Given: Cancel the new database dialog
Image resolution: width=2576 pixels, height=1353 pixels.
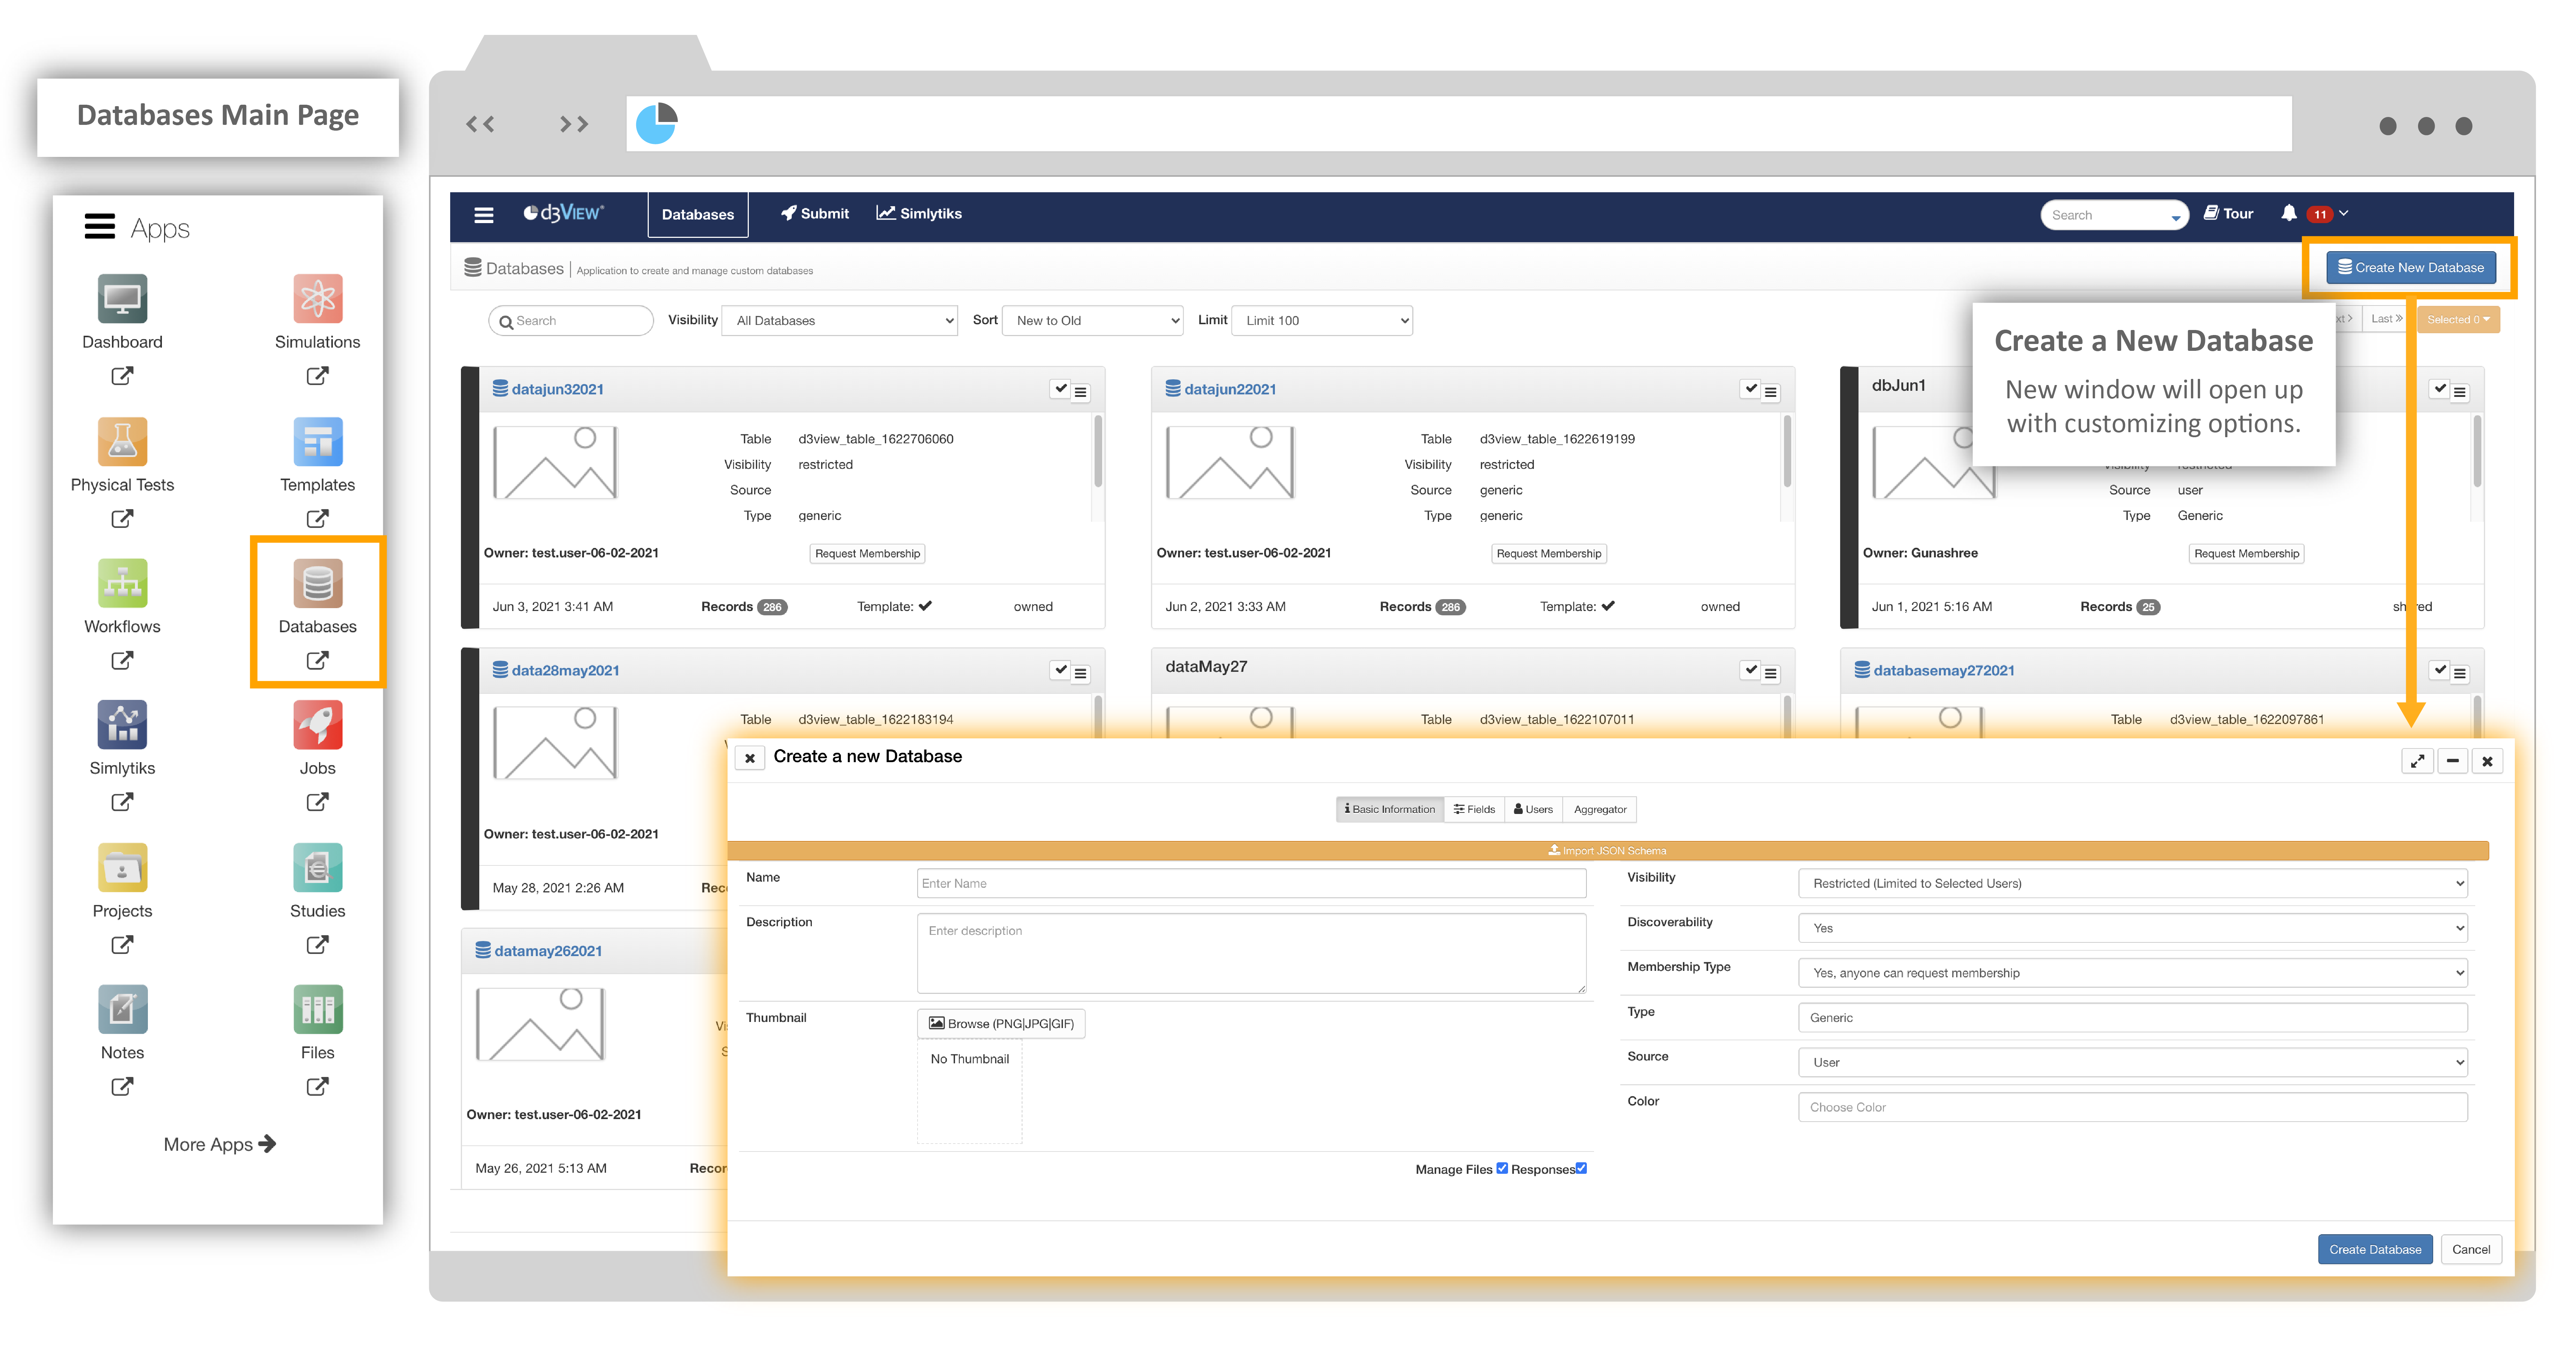Looking at the screenshot, I should [2471, 1249].
